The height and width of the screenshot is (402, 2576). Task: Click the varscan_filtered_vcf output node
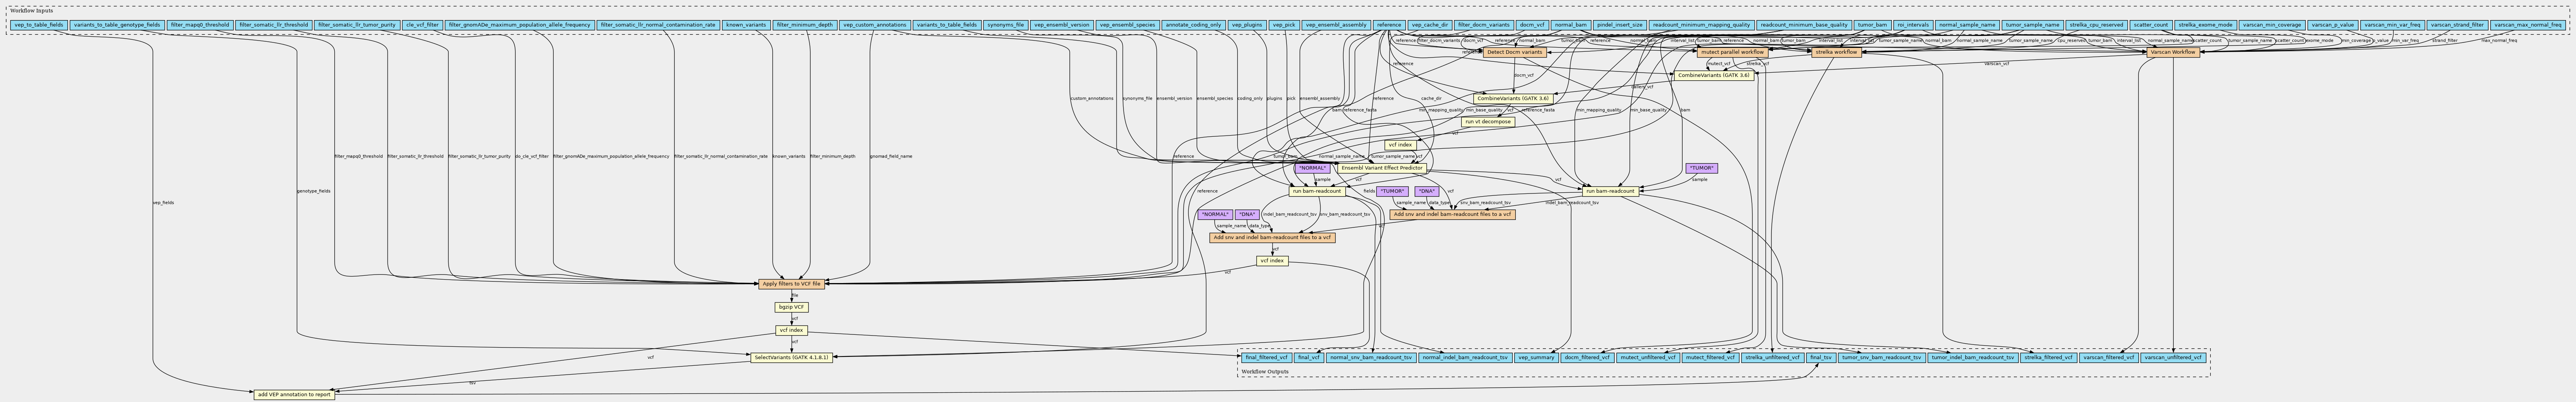2109,357
